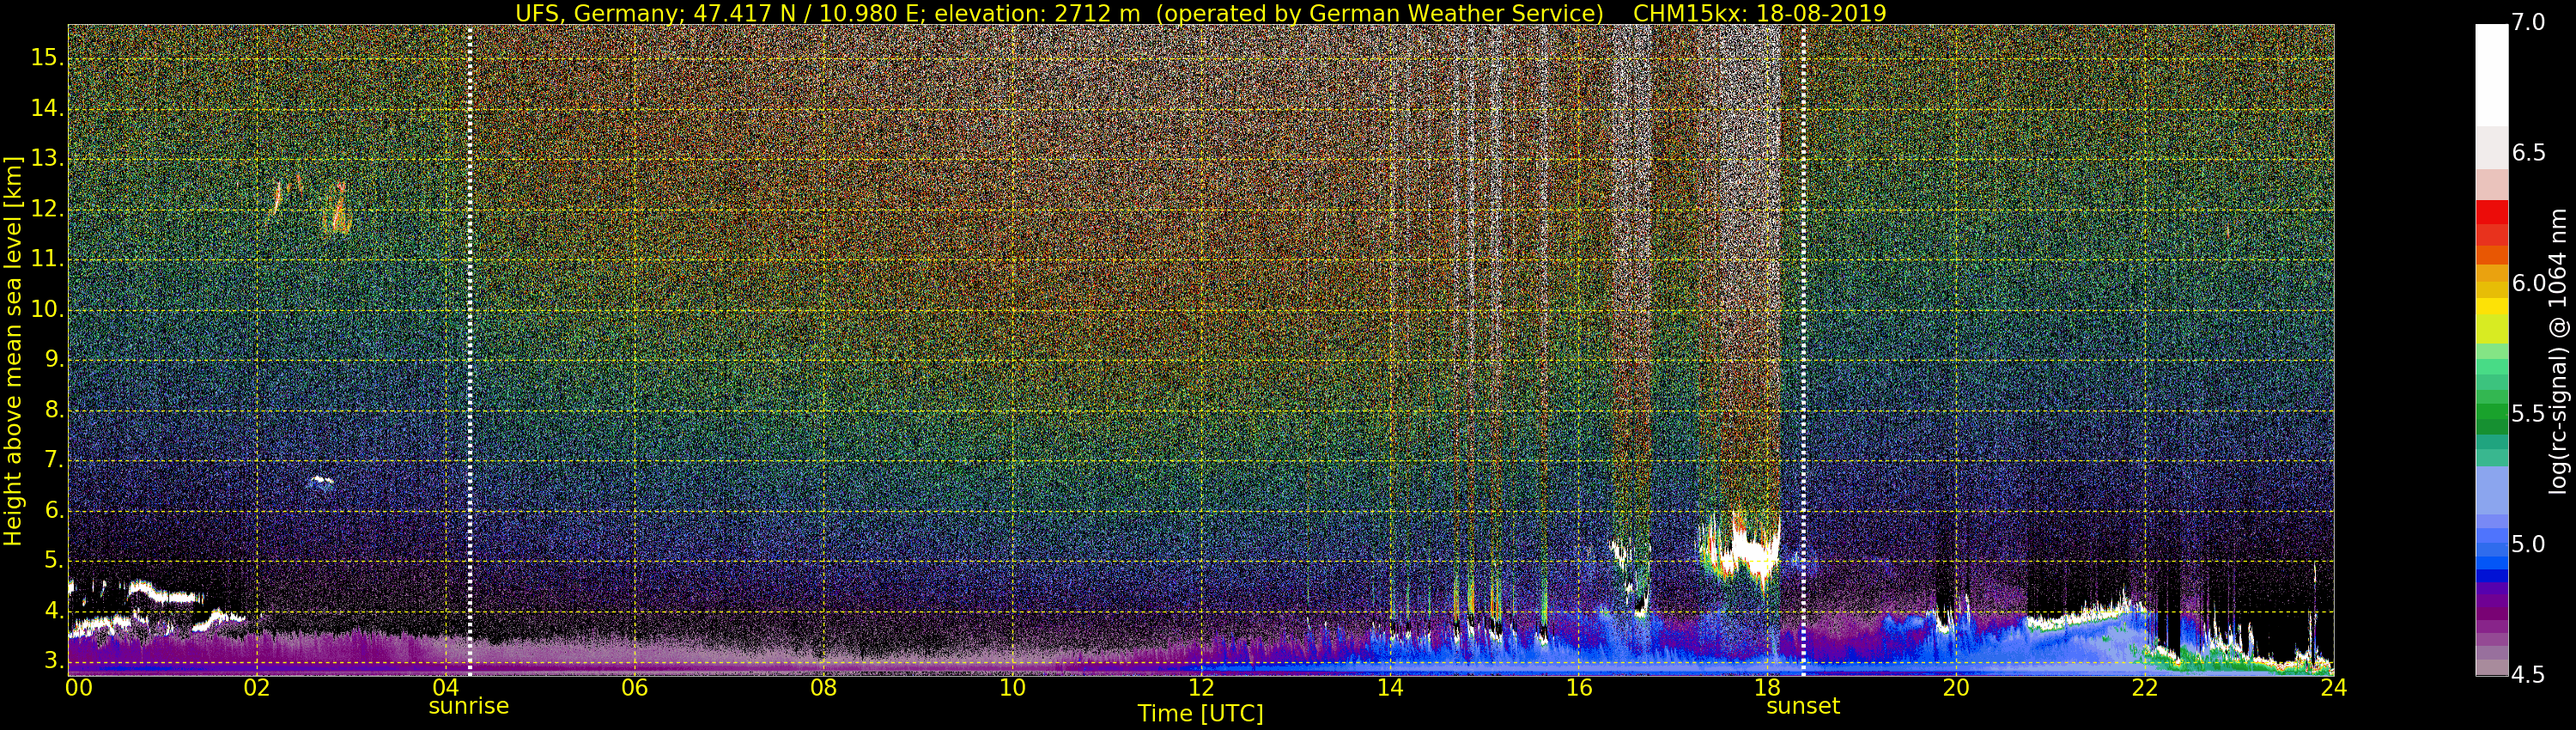Select the 00 tick on the time axis
The height and width of the screenshot is (730, 2576).
coord(79,688)
